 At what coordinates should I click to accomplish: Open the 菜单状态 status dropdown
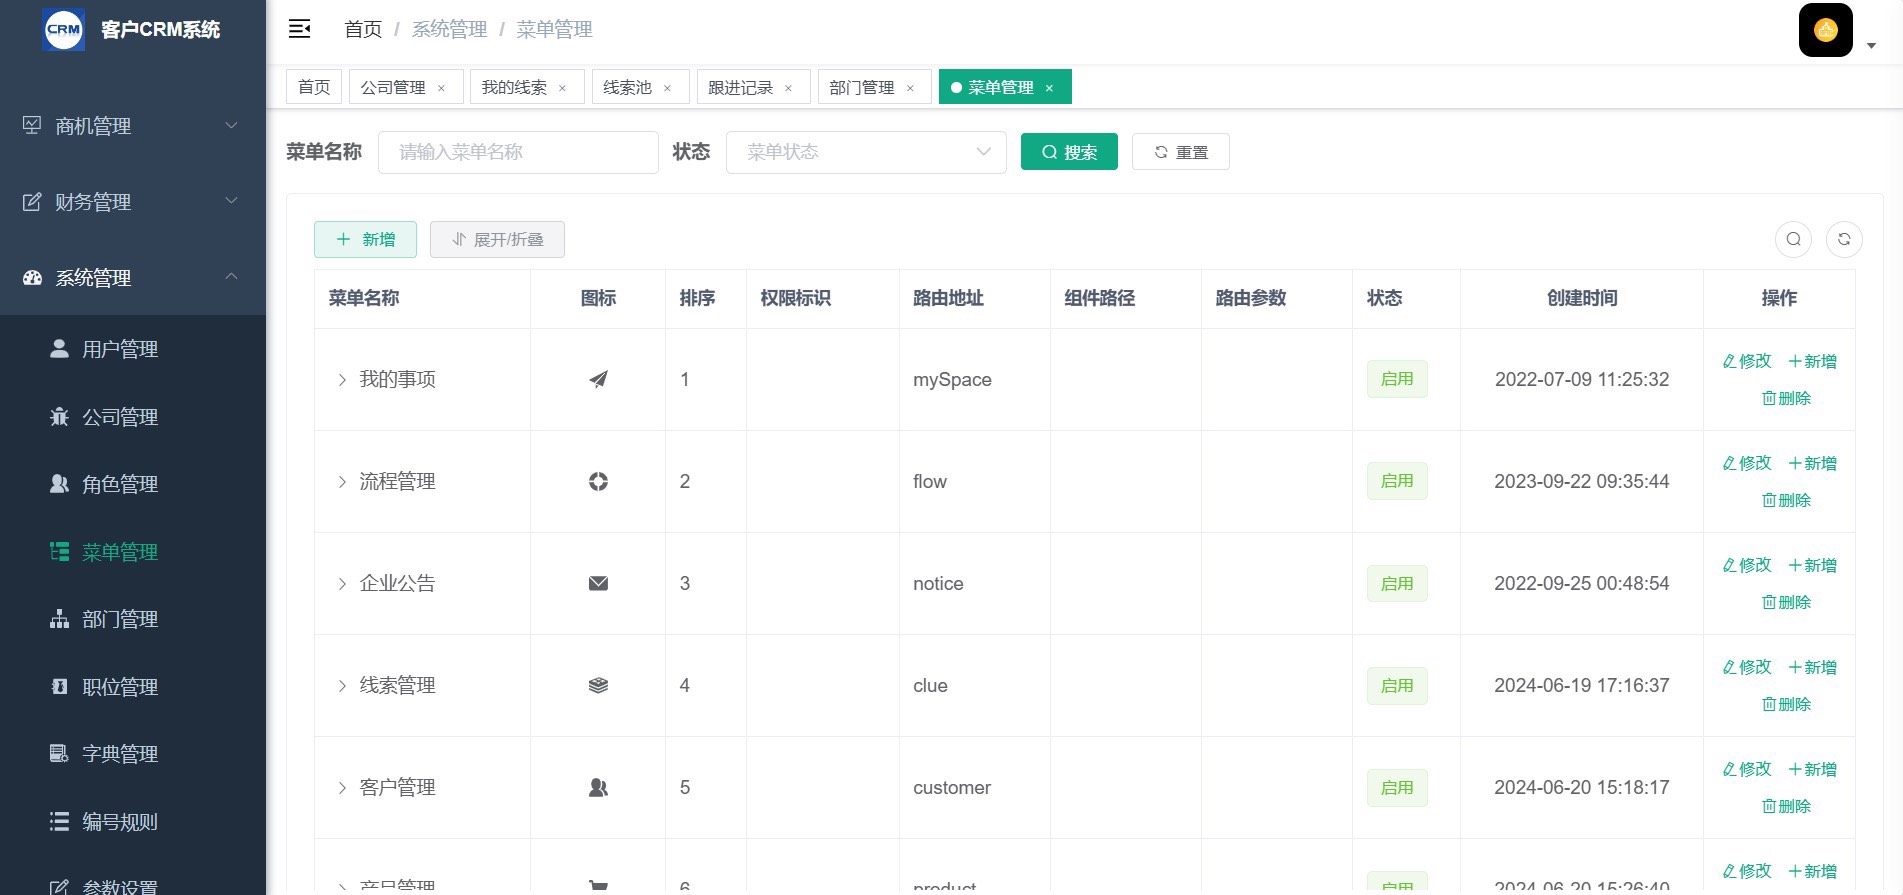pos(865,152)
